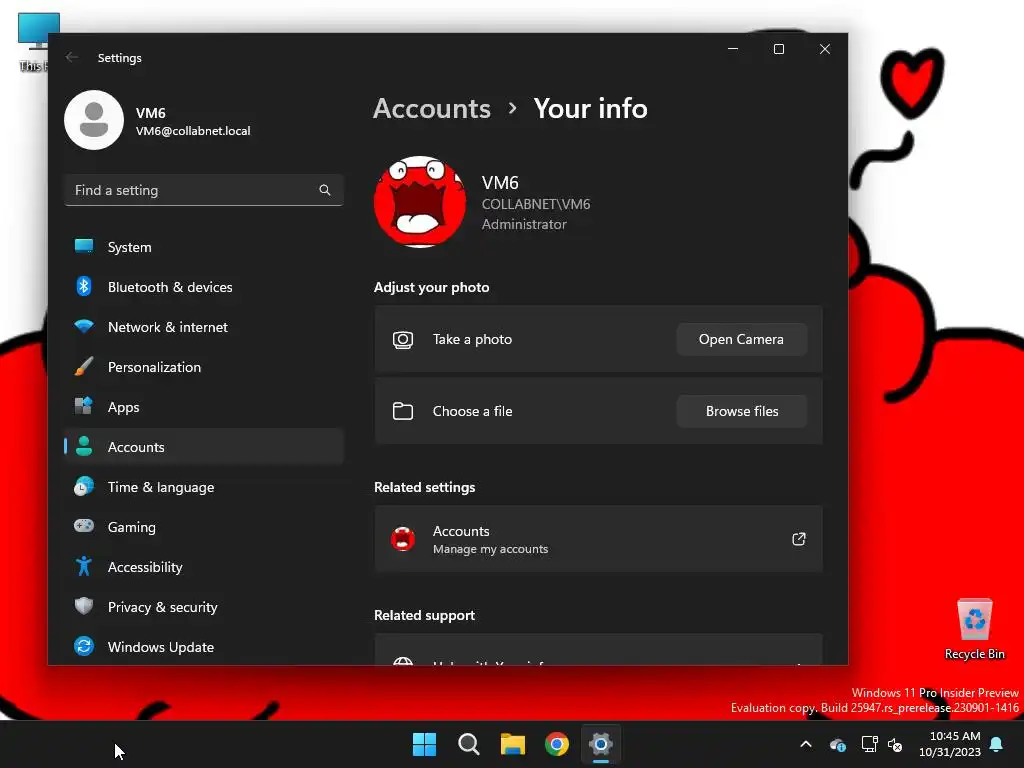Click the Privacy & security shield icon

coord(84,606)
